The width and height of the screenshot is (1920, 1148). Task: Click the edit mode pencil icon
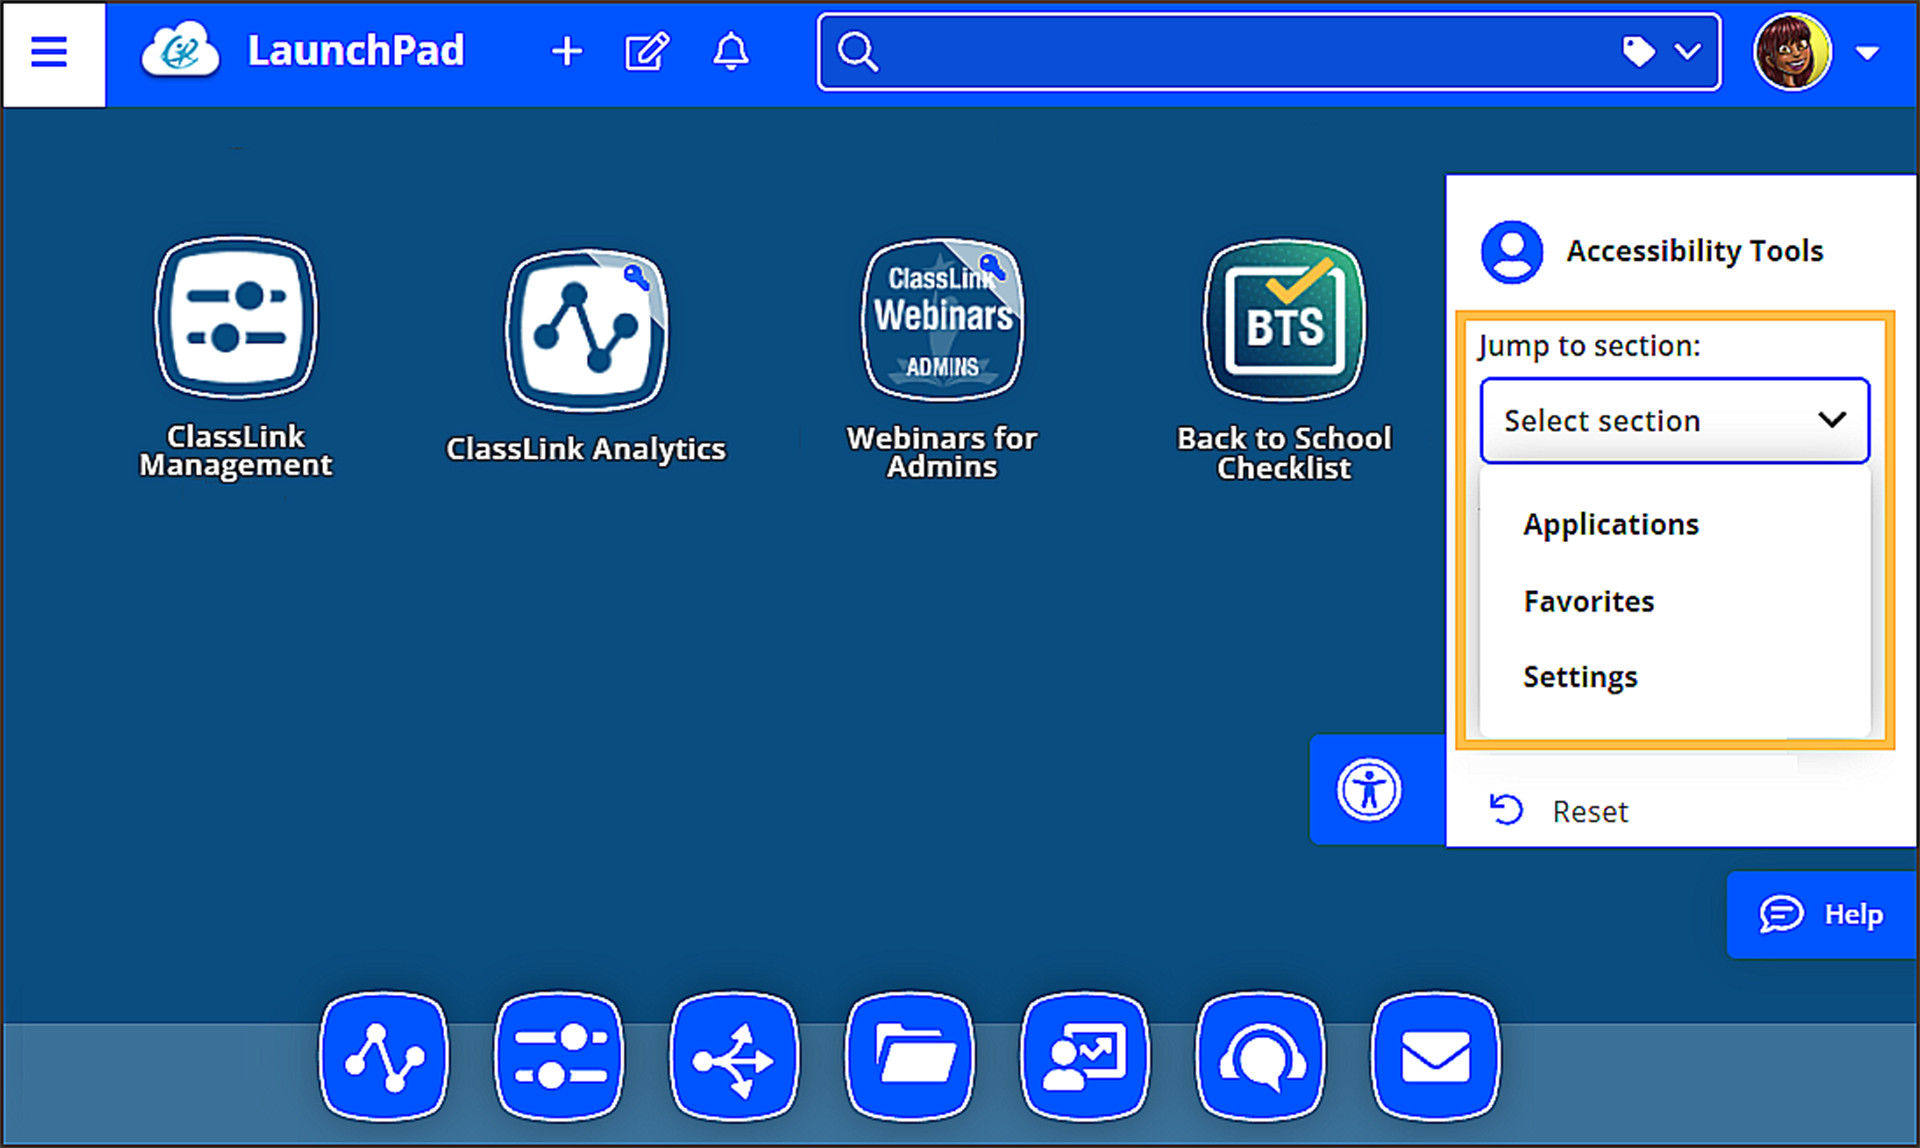coord(647,50)
